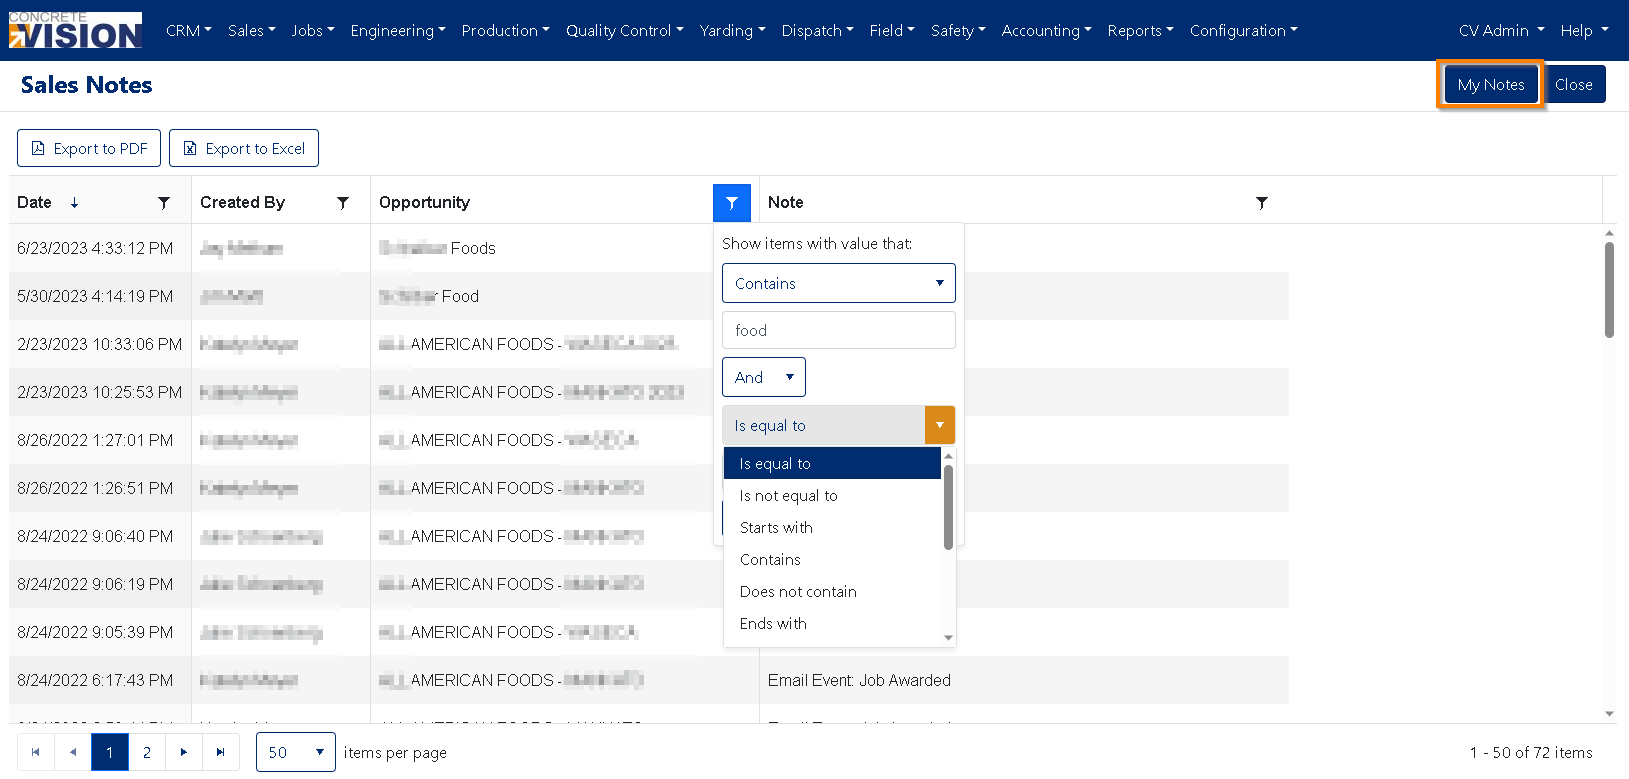The image size is (1629, 779).
Task: Click the Concrete Vision logo
Action: click(75, 30)
